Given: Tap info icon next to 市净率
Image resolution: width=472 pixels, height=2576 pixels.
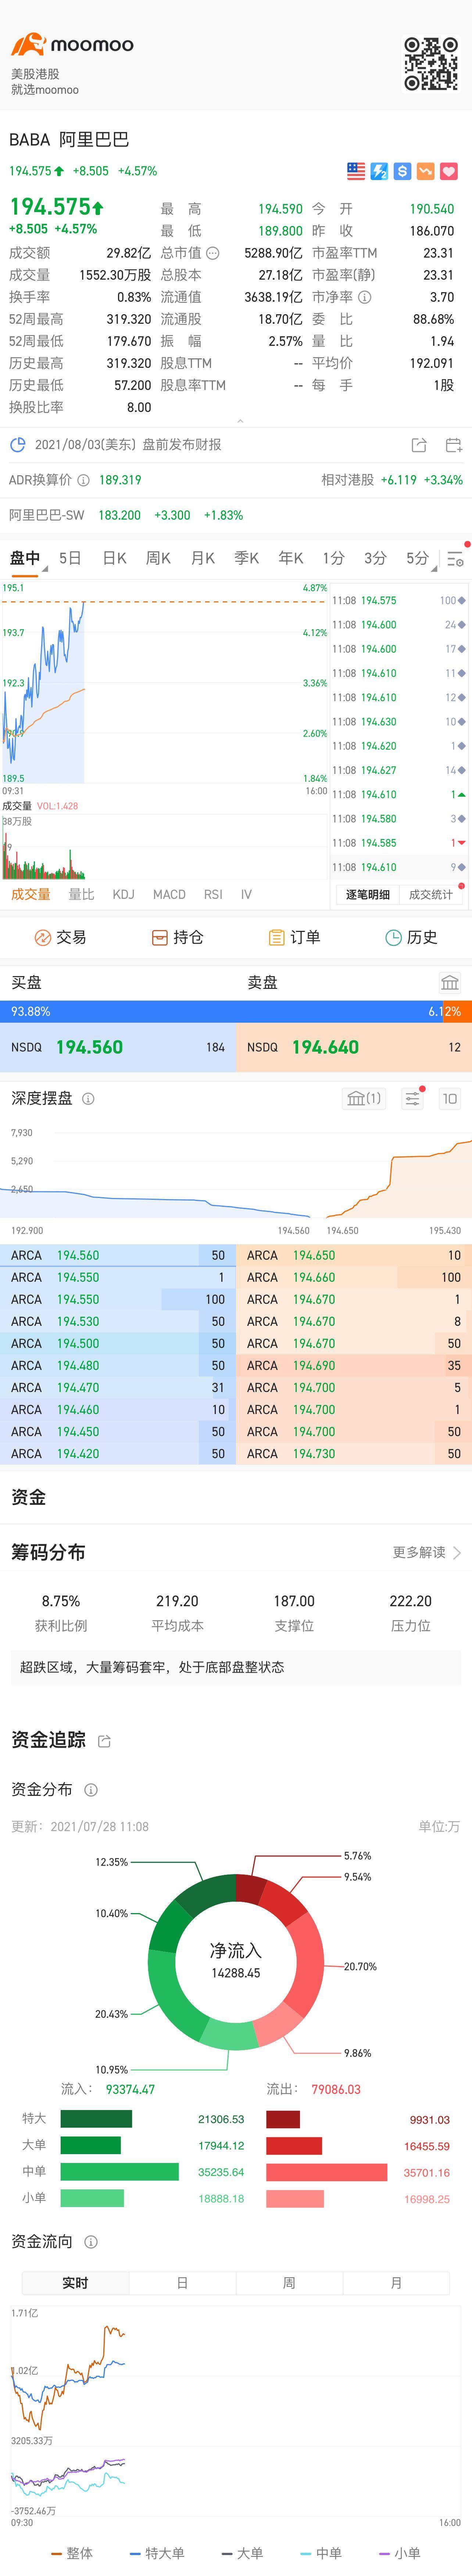Looking at the screenshot, I should pyautogui.click(x=365, y=297).
